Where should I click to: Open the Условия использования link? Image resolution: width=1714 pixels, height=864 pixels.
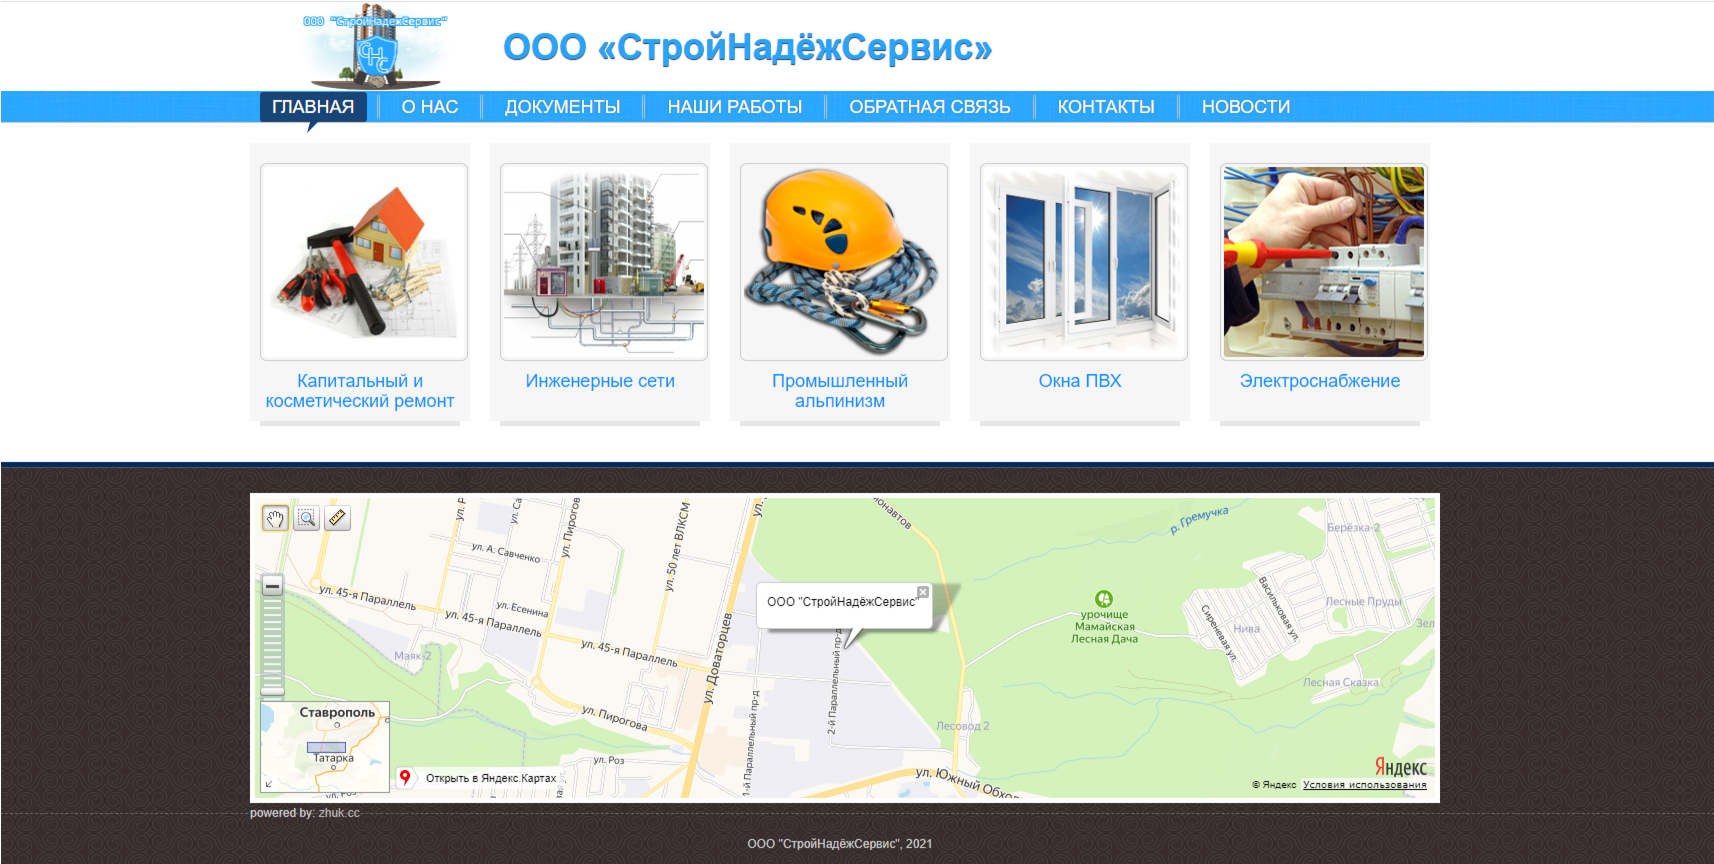coord(1365,785)
